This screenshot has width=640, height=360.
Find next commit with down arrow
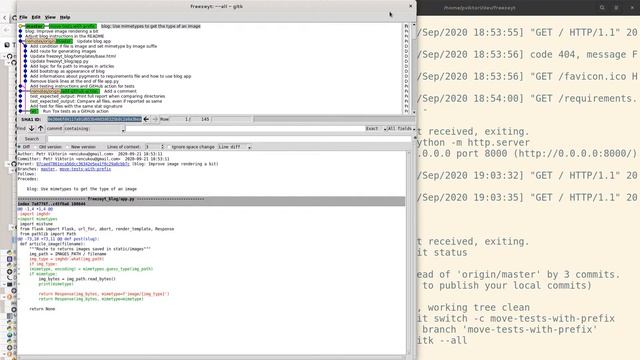tap(31, 129)
